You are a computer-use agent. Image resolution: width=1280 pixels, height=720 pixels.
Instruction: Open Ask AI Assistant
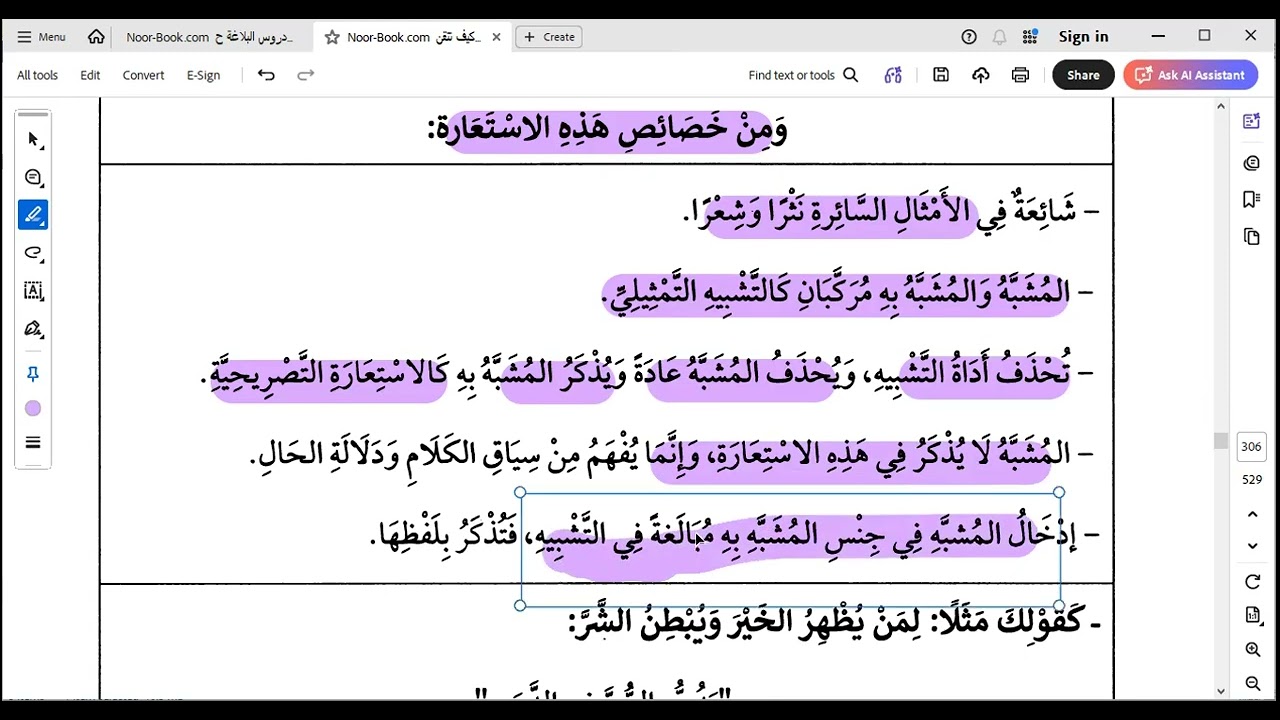(1190, 75)
